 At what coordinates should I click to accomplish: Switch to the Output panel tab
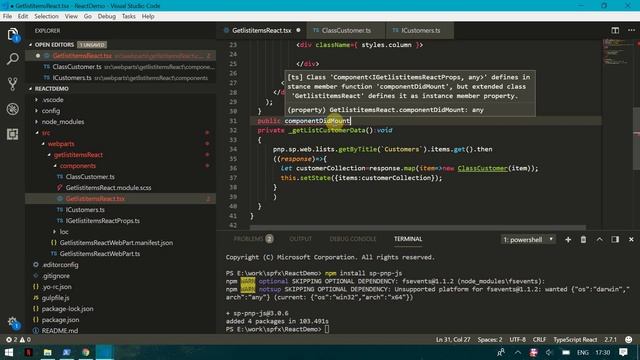(x=301, y=239)
